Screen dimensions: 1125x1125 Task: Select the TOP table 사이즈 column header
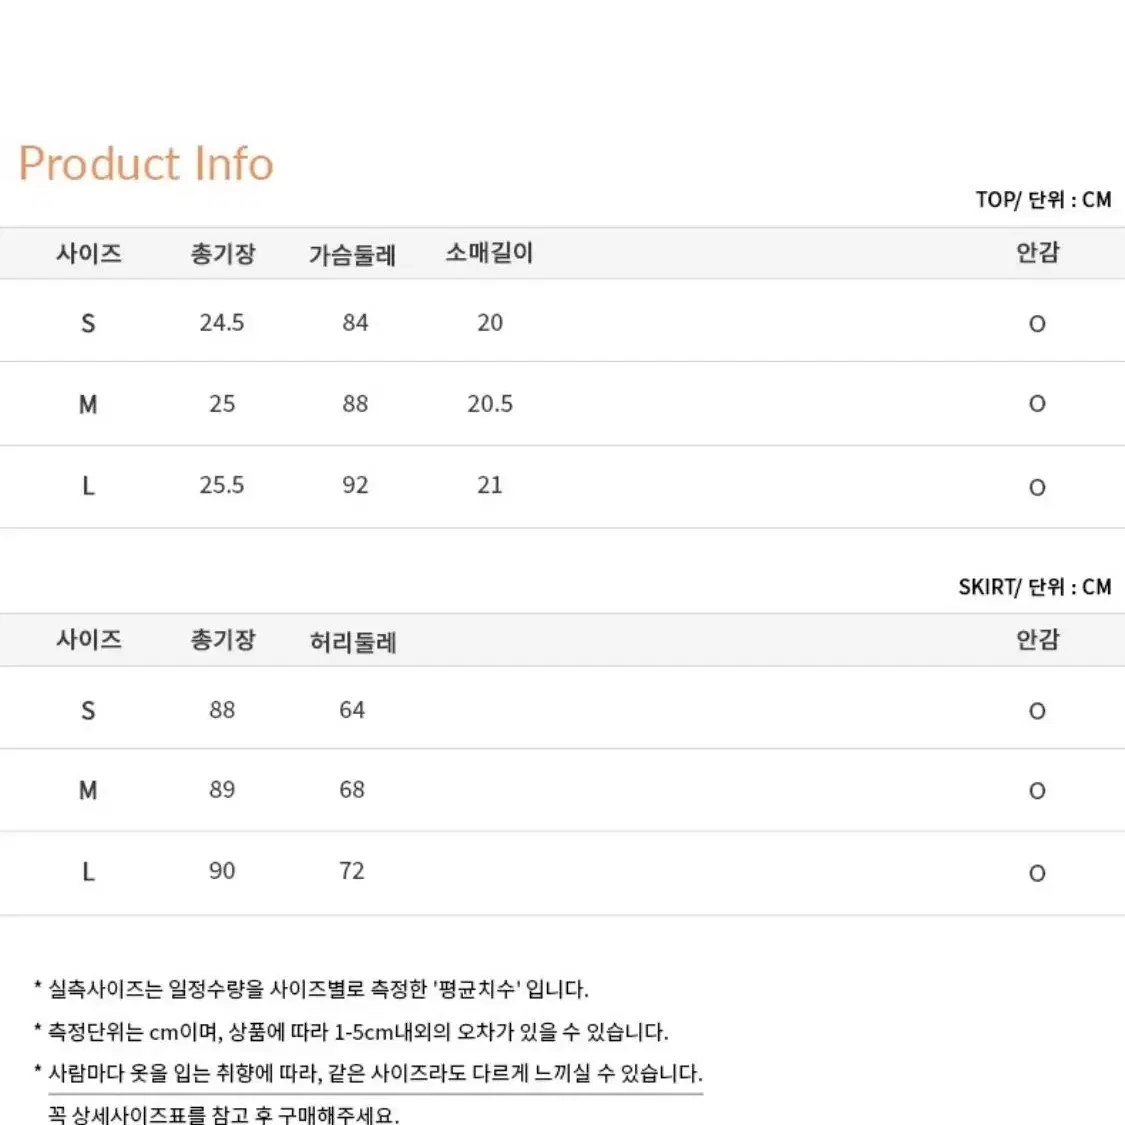[89, 253]
